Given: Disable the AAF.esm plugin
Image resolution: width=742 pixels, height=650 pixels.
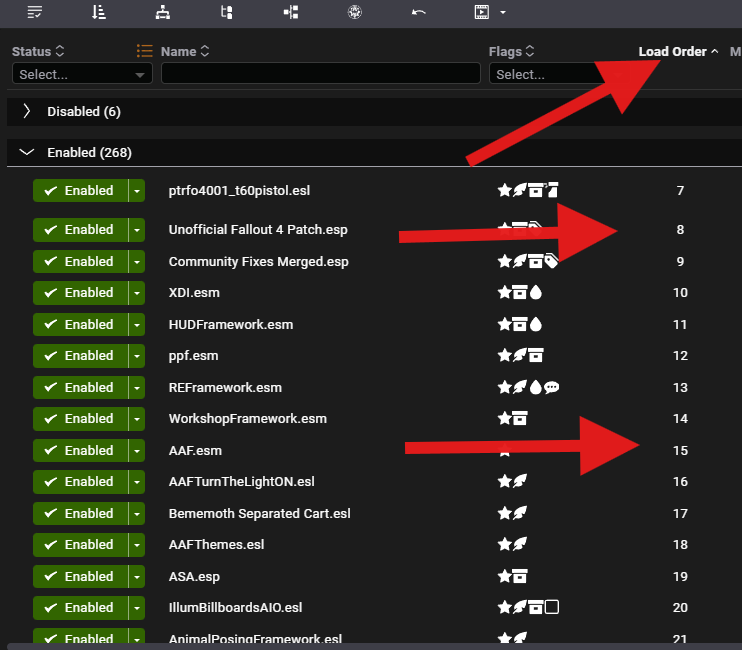Looking at the screenshot, I should click(x=80, y=450).
